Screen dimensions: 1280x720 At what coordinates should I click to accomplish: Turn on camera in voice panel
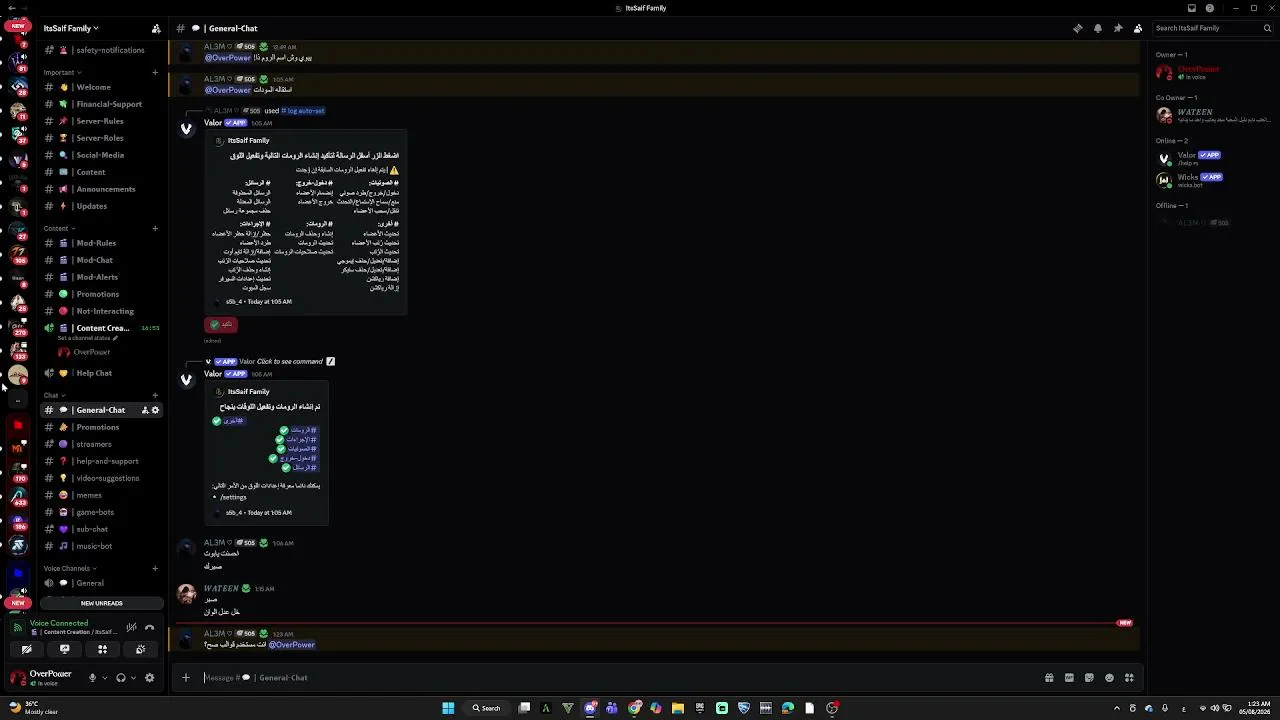tap(27, 649)
